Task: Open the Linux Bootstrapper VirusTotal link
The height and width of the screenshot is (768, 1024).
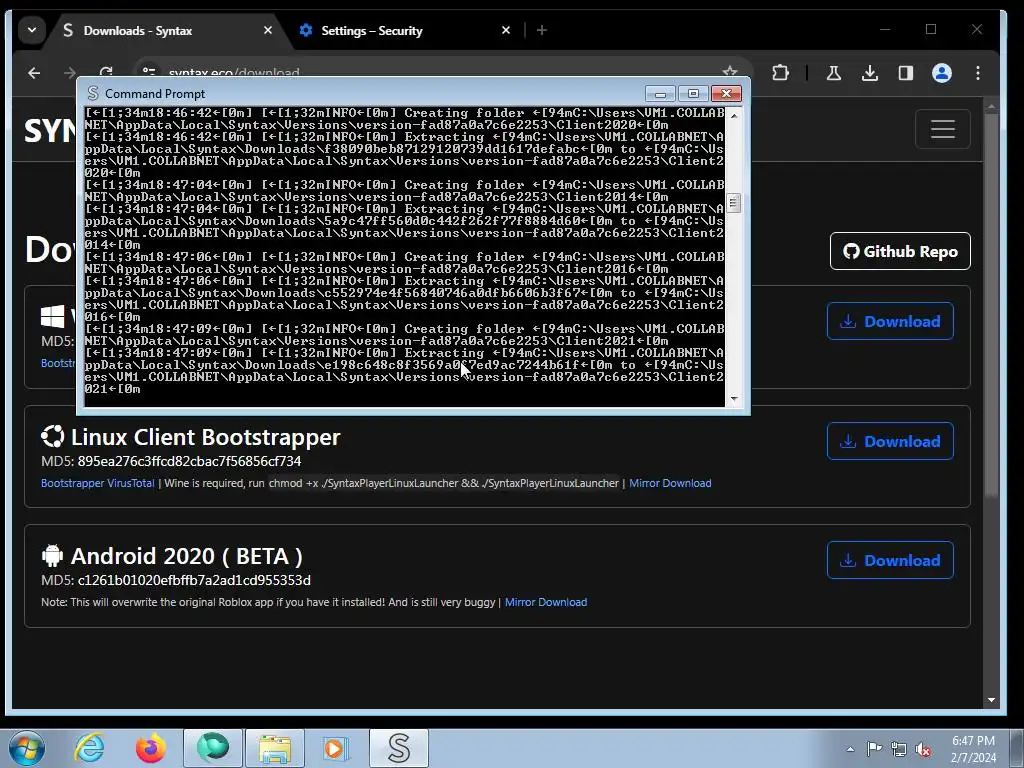Action: click(x=98, y=483)
